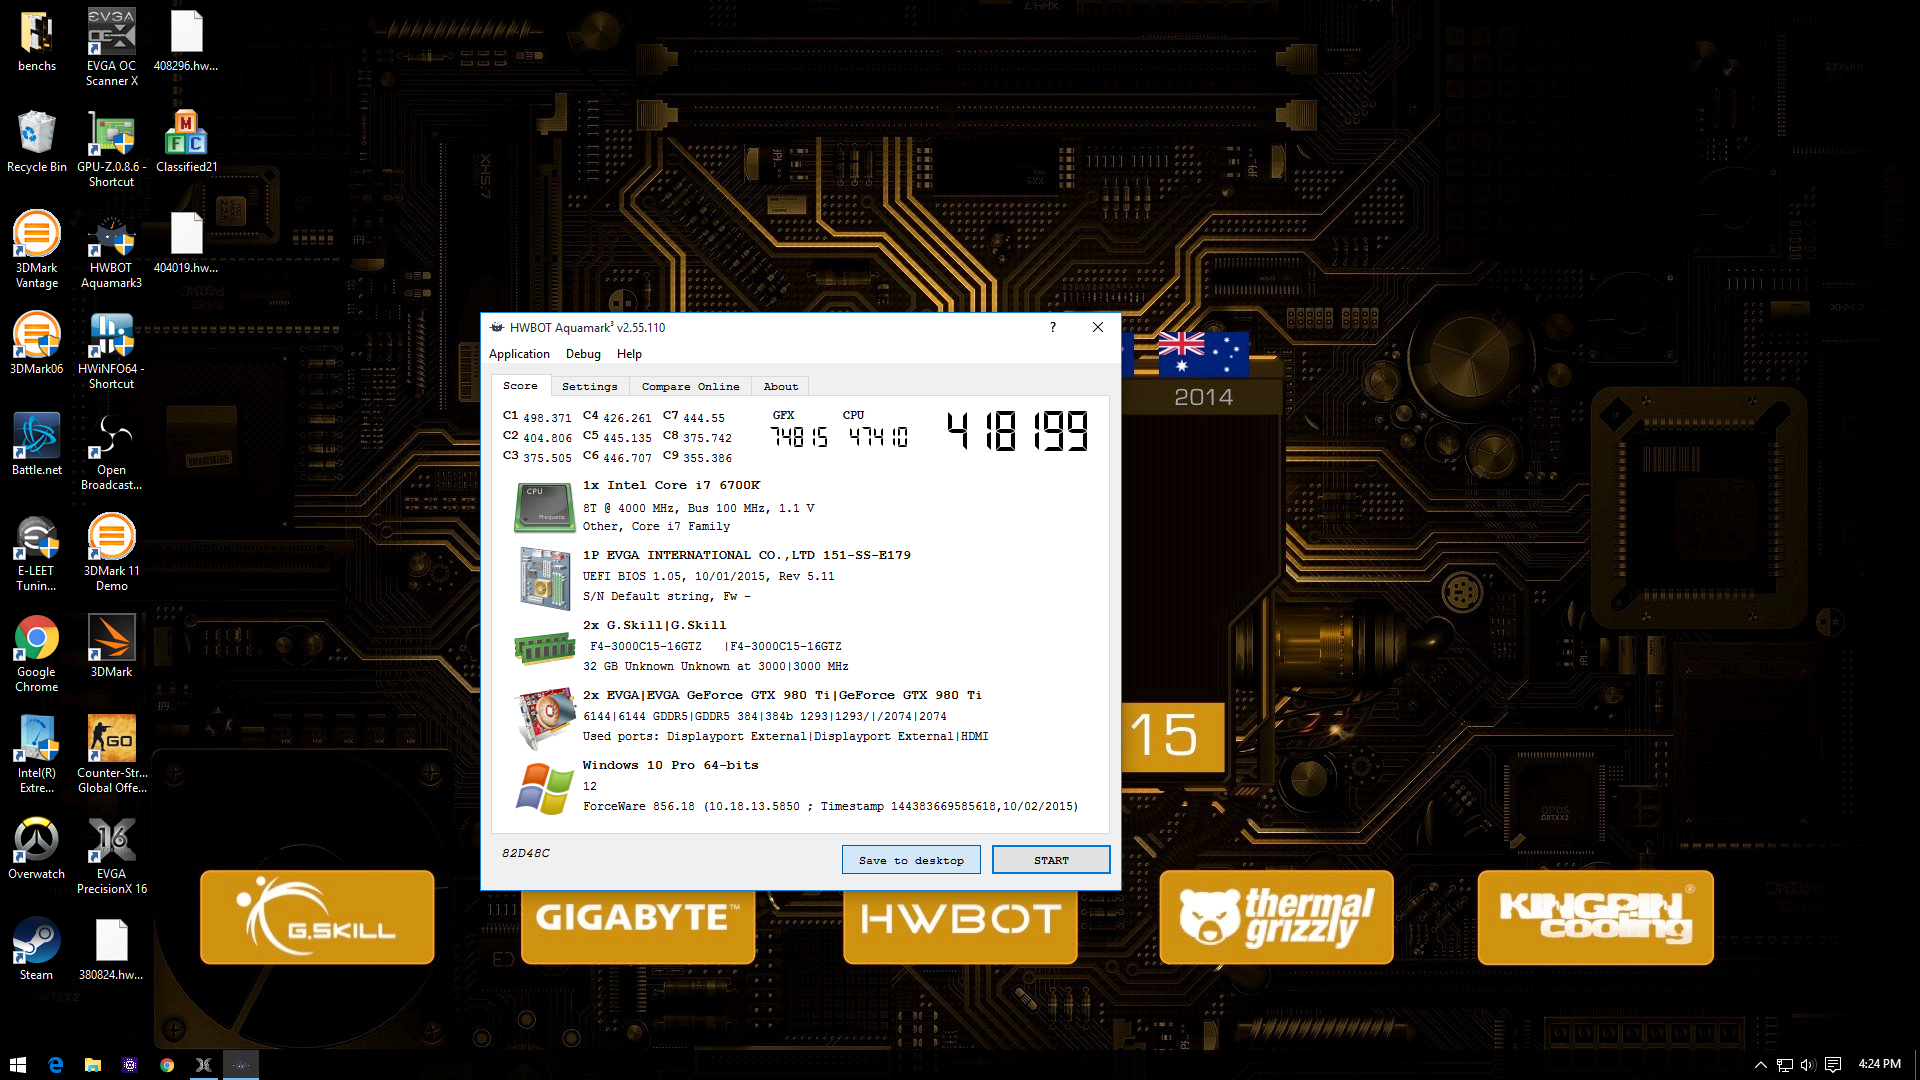
Task: Launch the E-LEET Tuning utility icon
Action: pos(37,553)
